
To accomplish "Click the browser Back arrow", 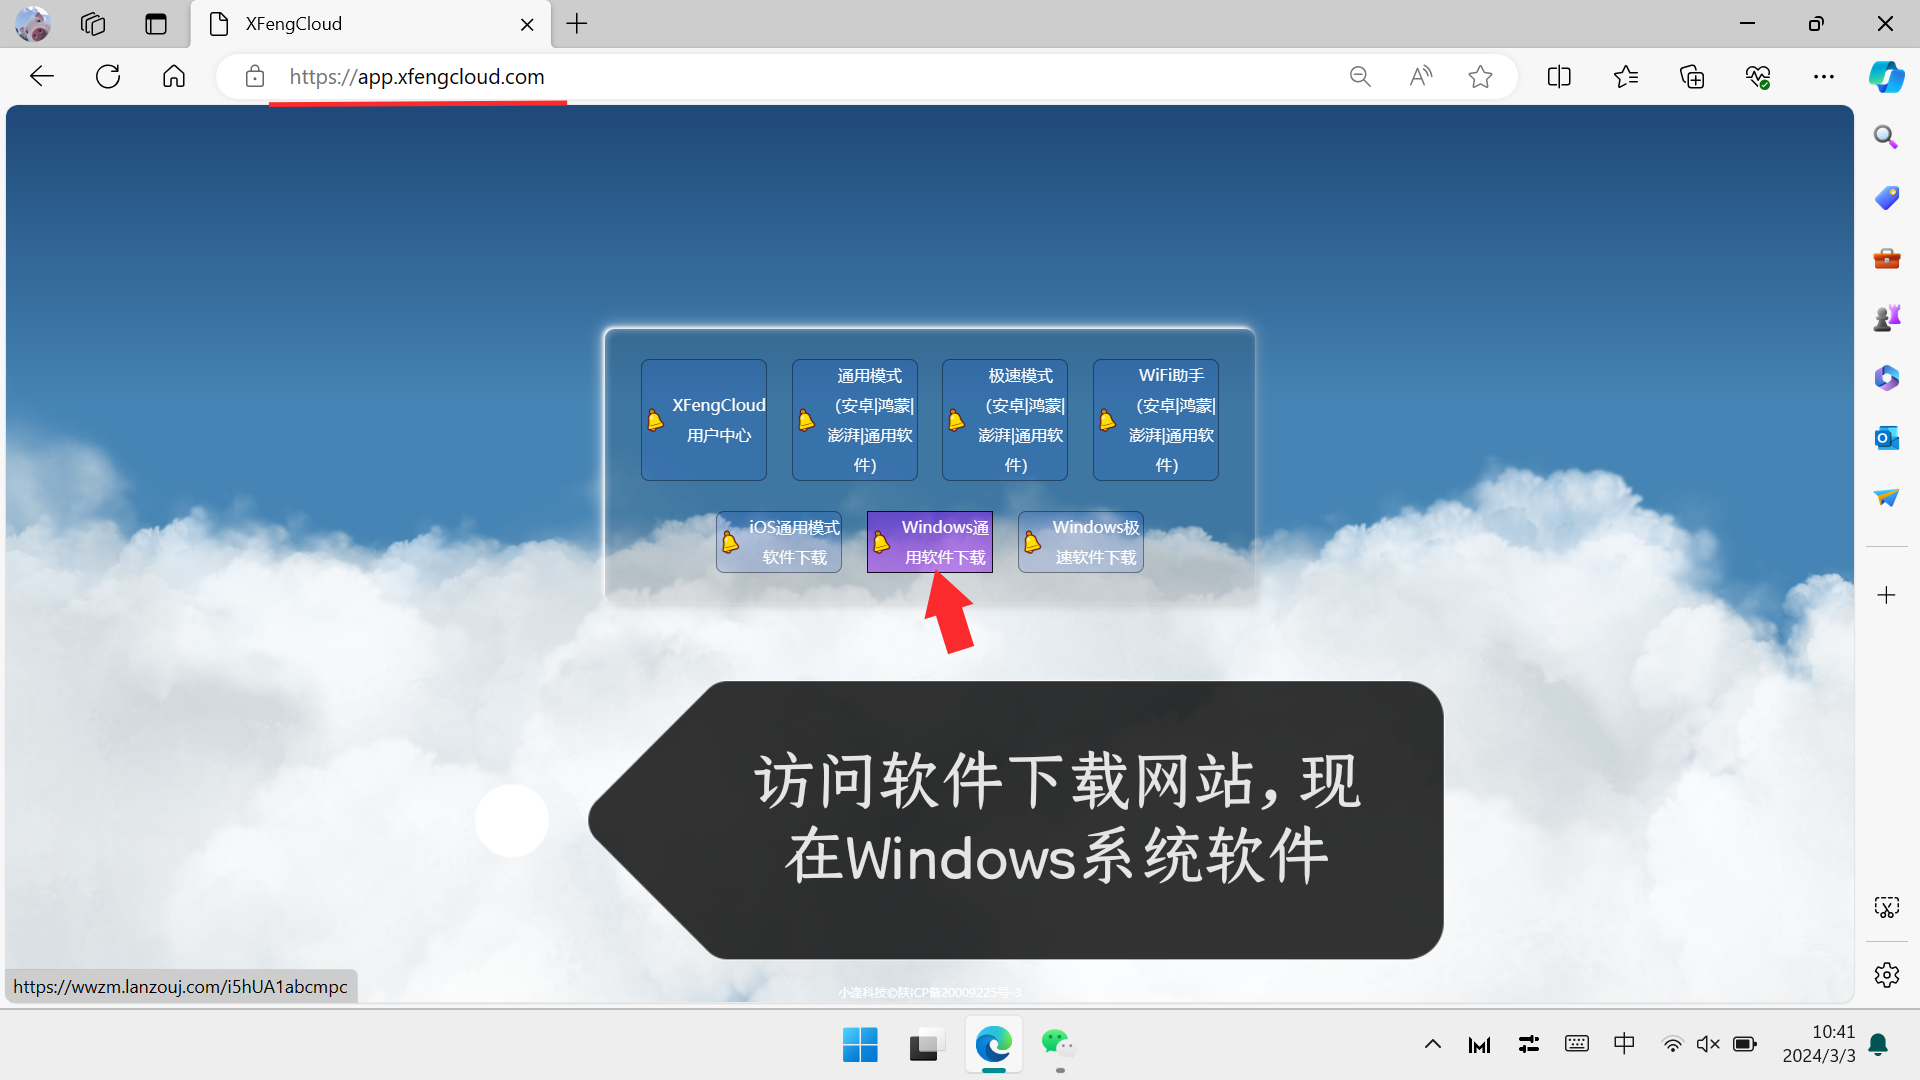I will pyautogui.click(x=42, y=76).
